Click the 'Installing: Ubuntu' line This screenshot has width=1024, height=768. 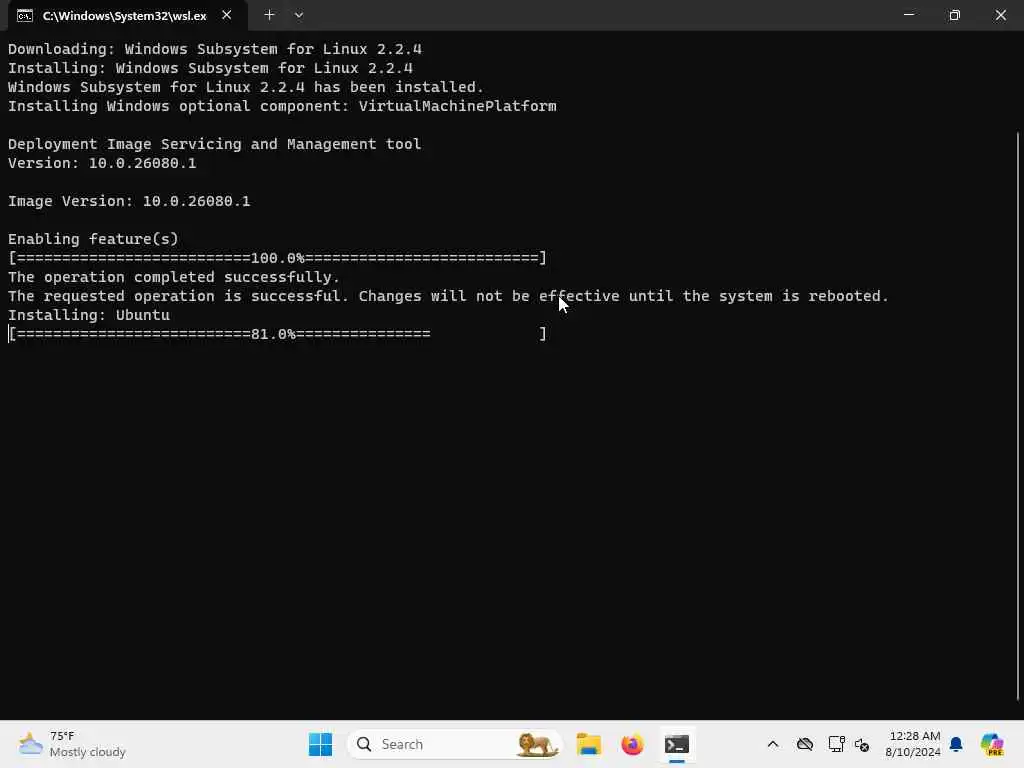tap(89, 315)
